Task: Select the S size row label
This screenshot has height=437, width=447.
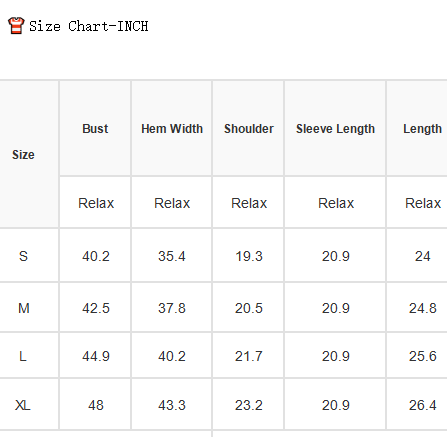Action: [x=23, y=256]
